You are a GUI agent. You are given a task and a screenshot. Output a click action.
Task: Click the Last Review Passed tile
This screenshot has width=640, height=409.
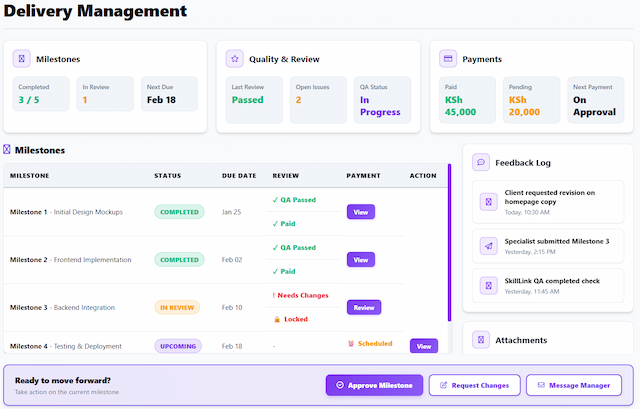[x=254, y=100]
